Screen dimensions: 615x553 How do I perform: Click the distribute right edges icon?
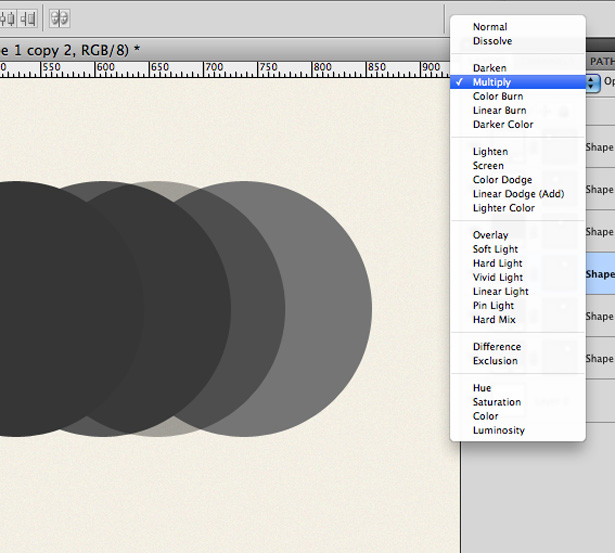(x=28, y=18)
